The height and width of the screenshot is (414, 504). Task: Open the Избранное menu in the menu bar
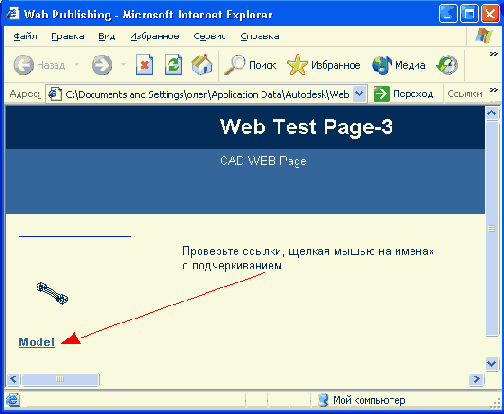155,36
